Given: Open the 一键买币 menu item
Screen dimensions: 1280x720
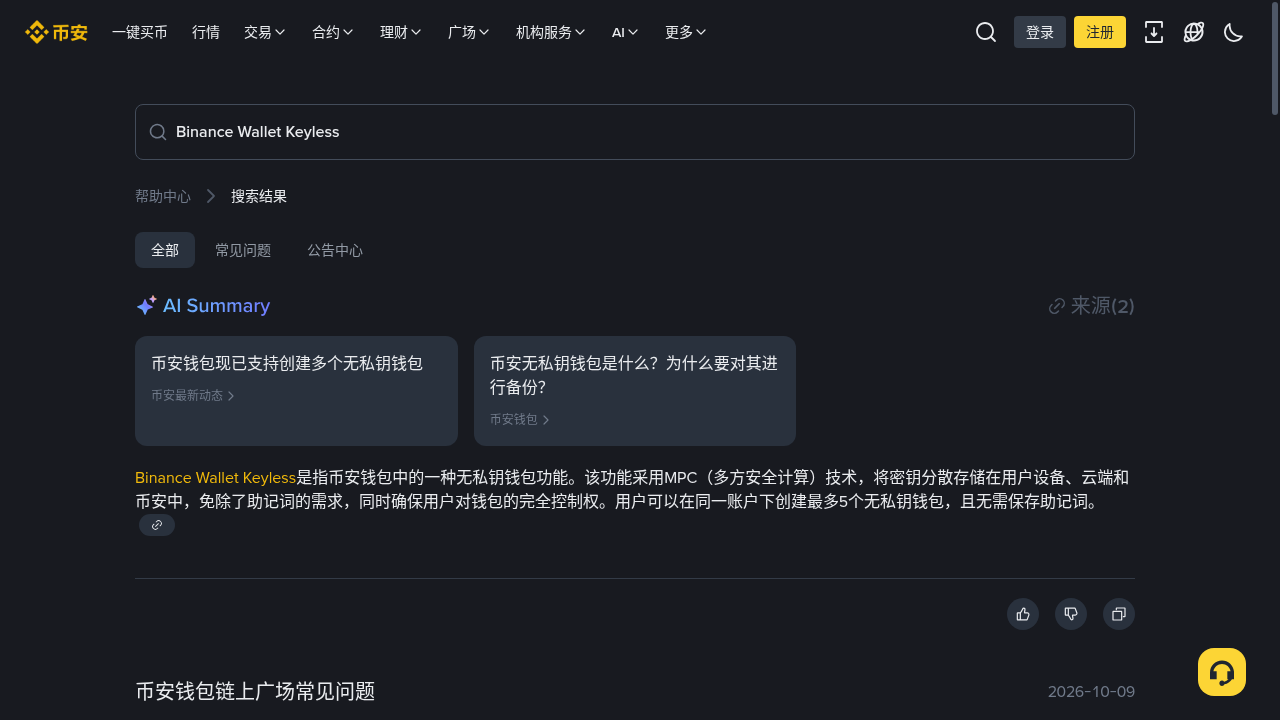Looking at the screenshot, I should 140,32.
